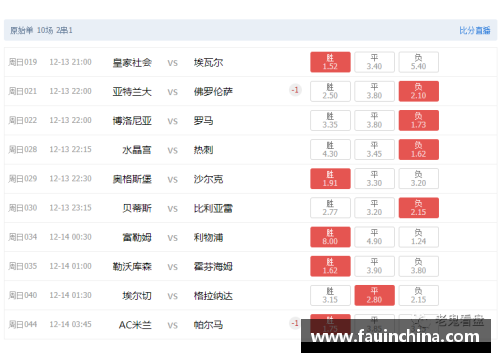
Task: Click away team 沙尔克
Action: 208,179
